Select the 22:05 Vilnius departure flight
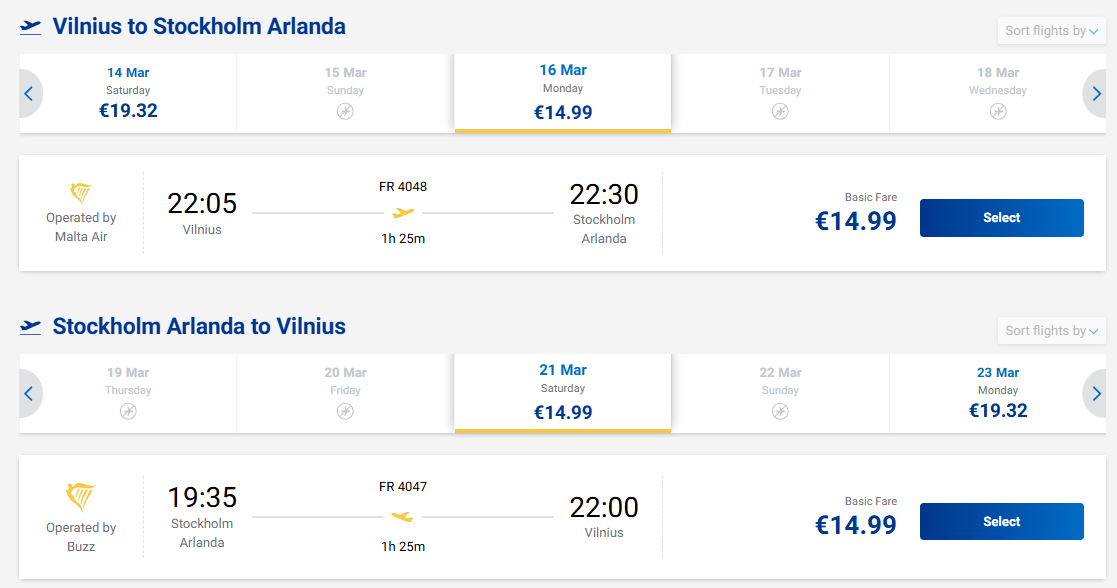Screen dimensions: 1117x588 tap(1001, 218)
